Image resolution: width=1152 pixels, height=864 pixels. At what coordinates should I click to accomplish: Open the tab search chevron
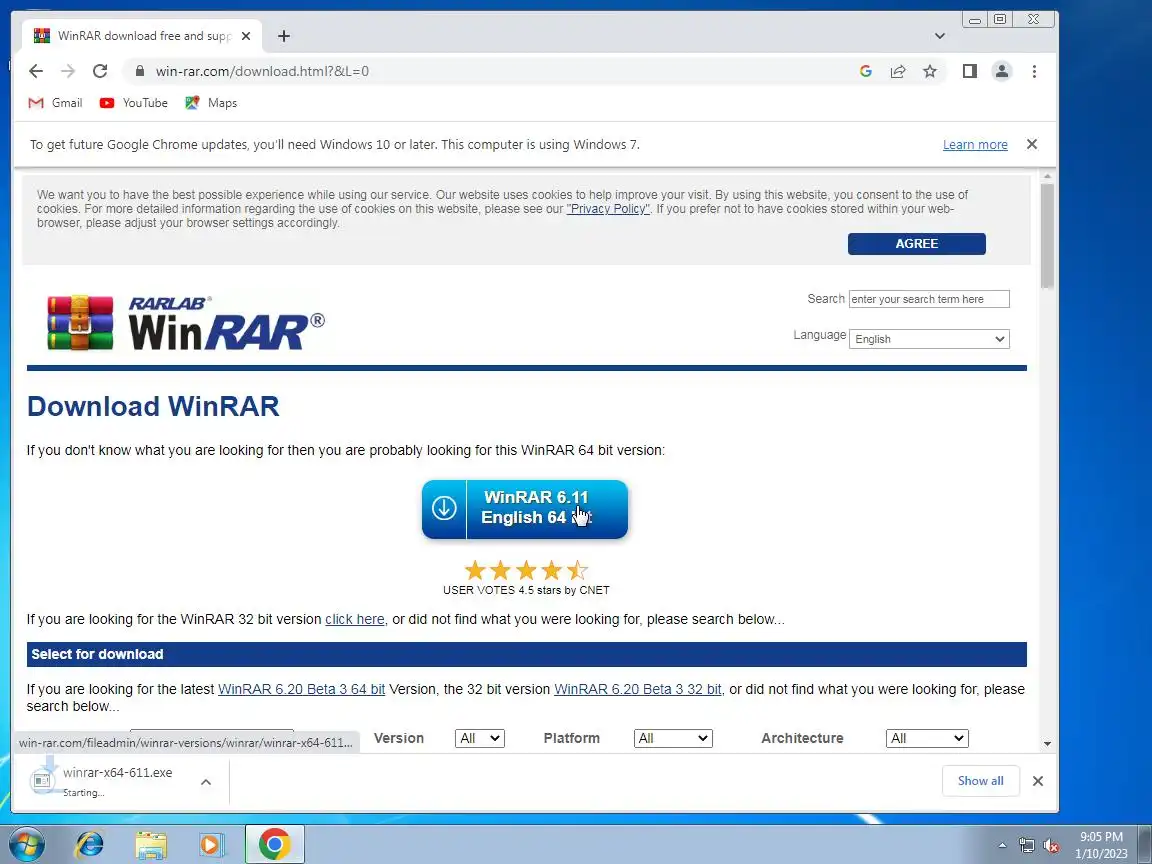940,36
